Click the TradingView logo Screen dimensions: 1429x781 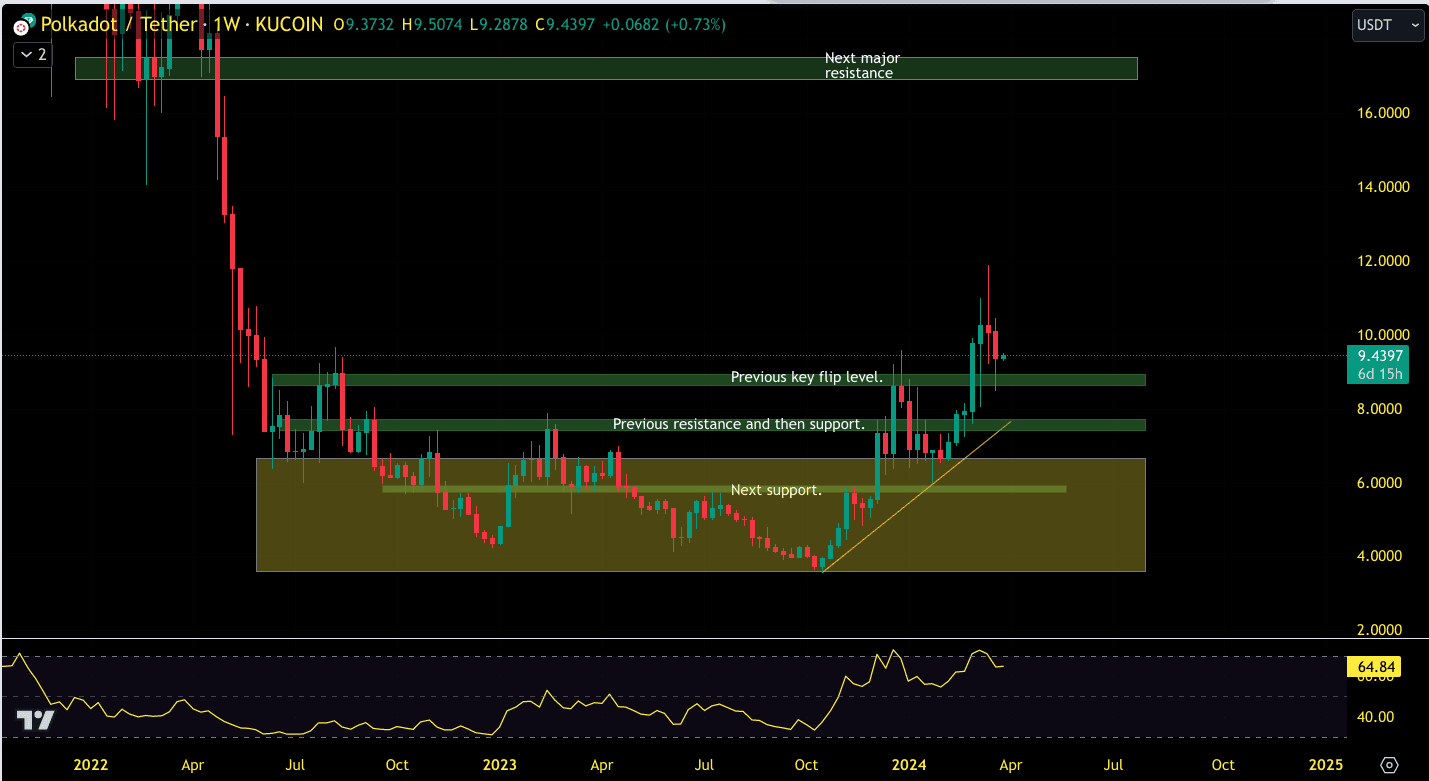tap(36, 720)
